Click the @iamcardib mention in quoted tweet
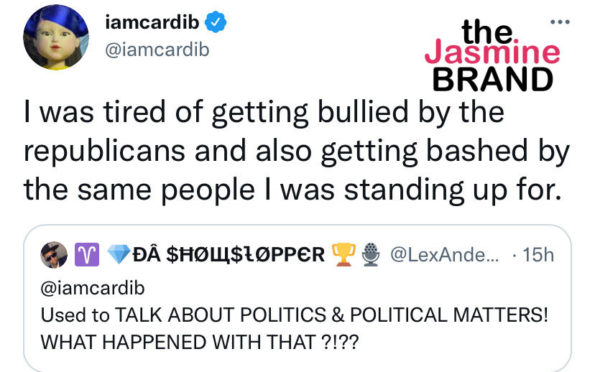Screen dimensions: 595x372 [93, 288]
